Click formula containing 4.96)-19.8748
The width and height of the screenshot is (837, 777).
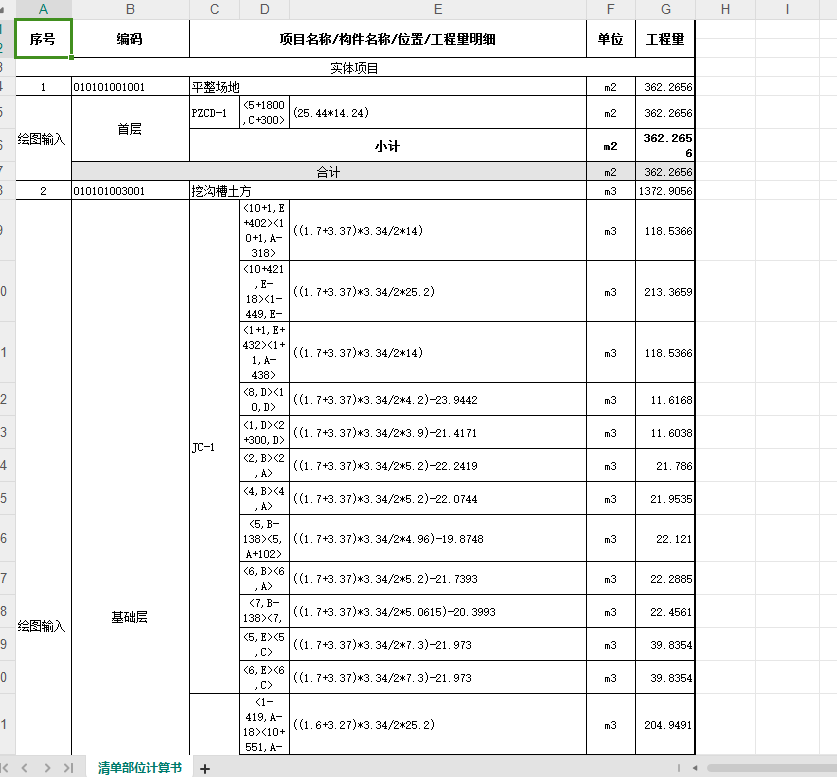click(x=438, y=538)
